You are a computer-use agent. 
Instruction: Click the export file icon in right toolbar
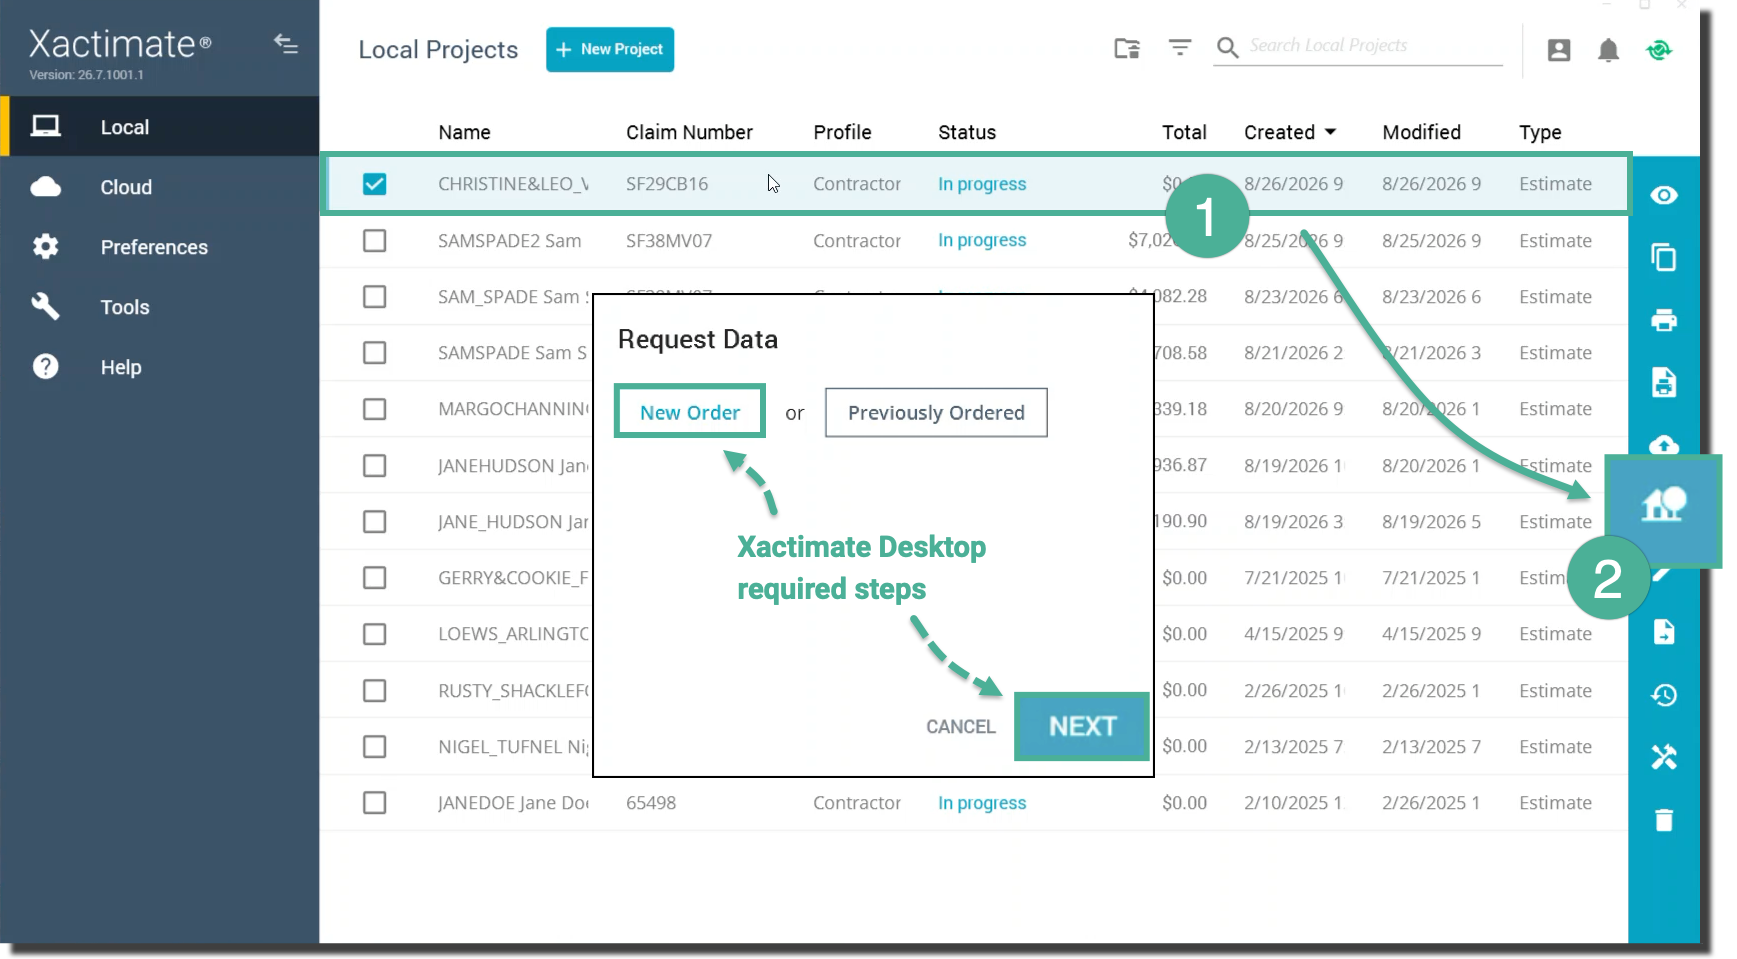[1664, 632]
